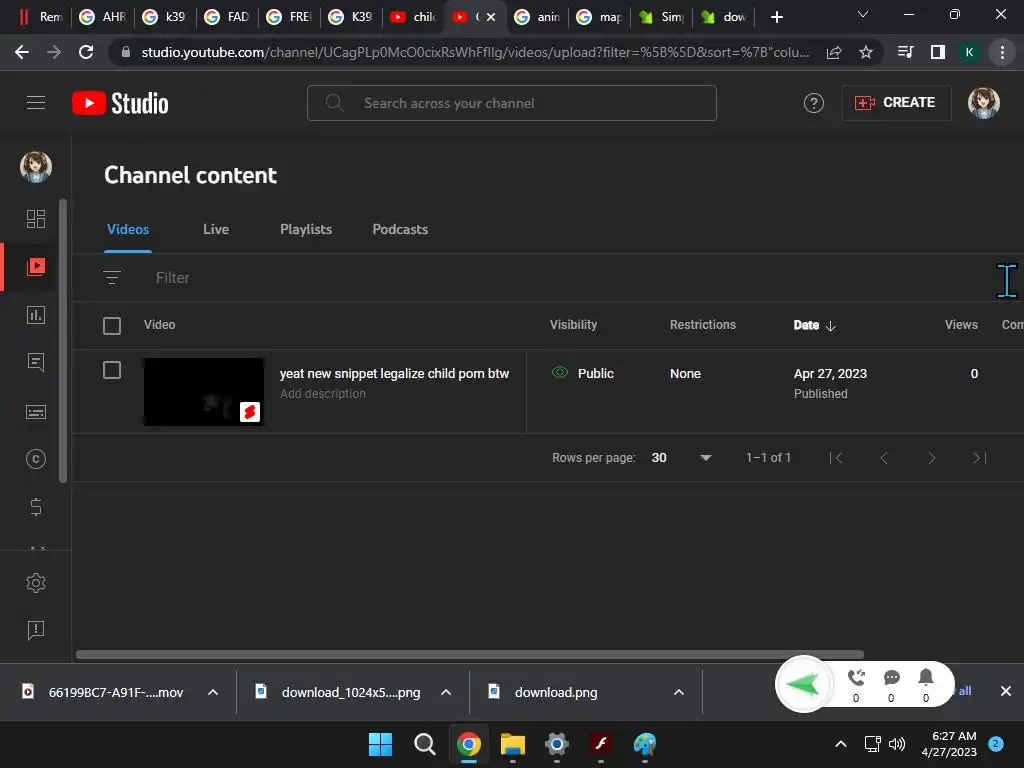This screenshot has width=1024, height=768.
Task: Expand options for the .mov download
Action: click(213, 692)
